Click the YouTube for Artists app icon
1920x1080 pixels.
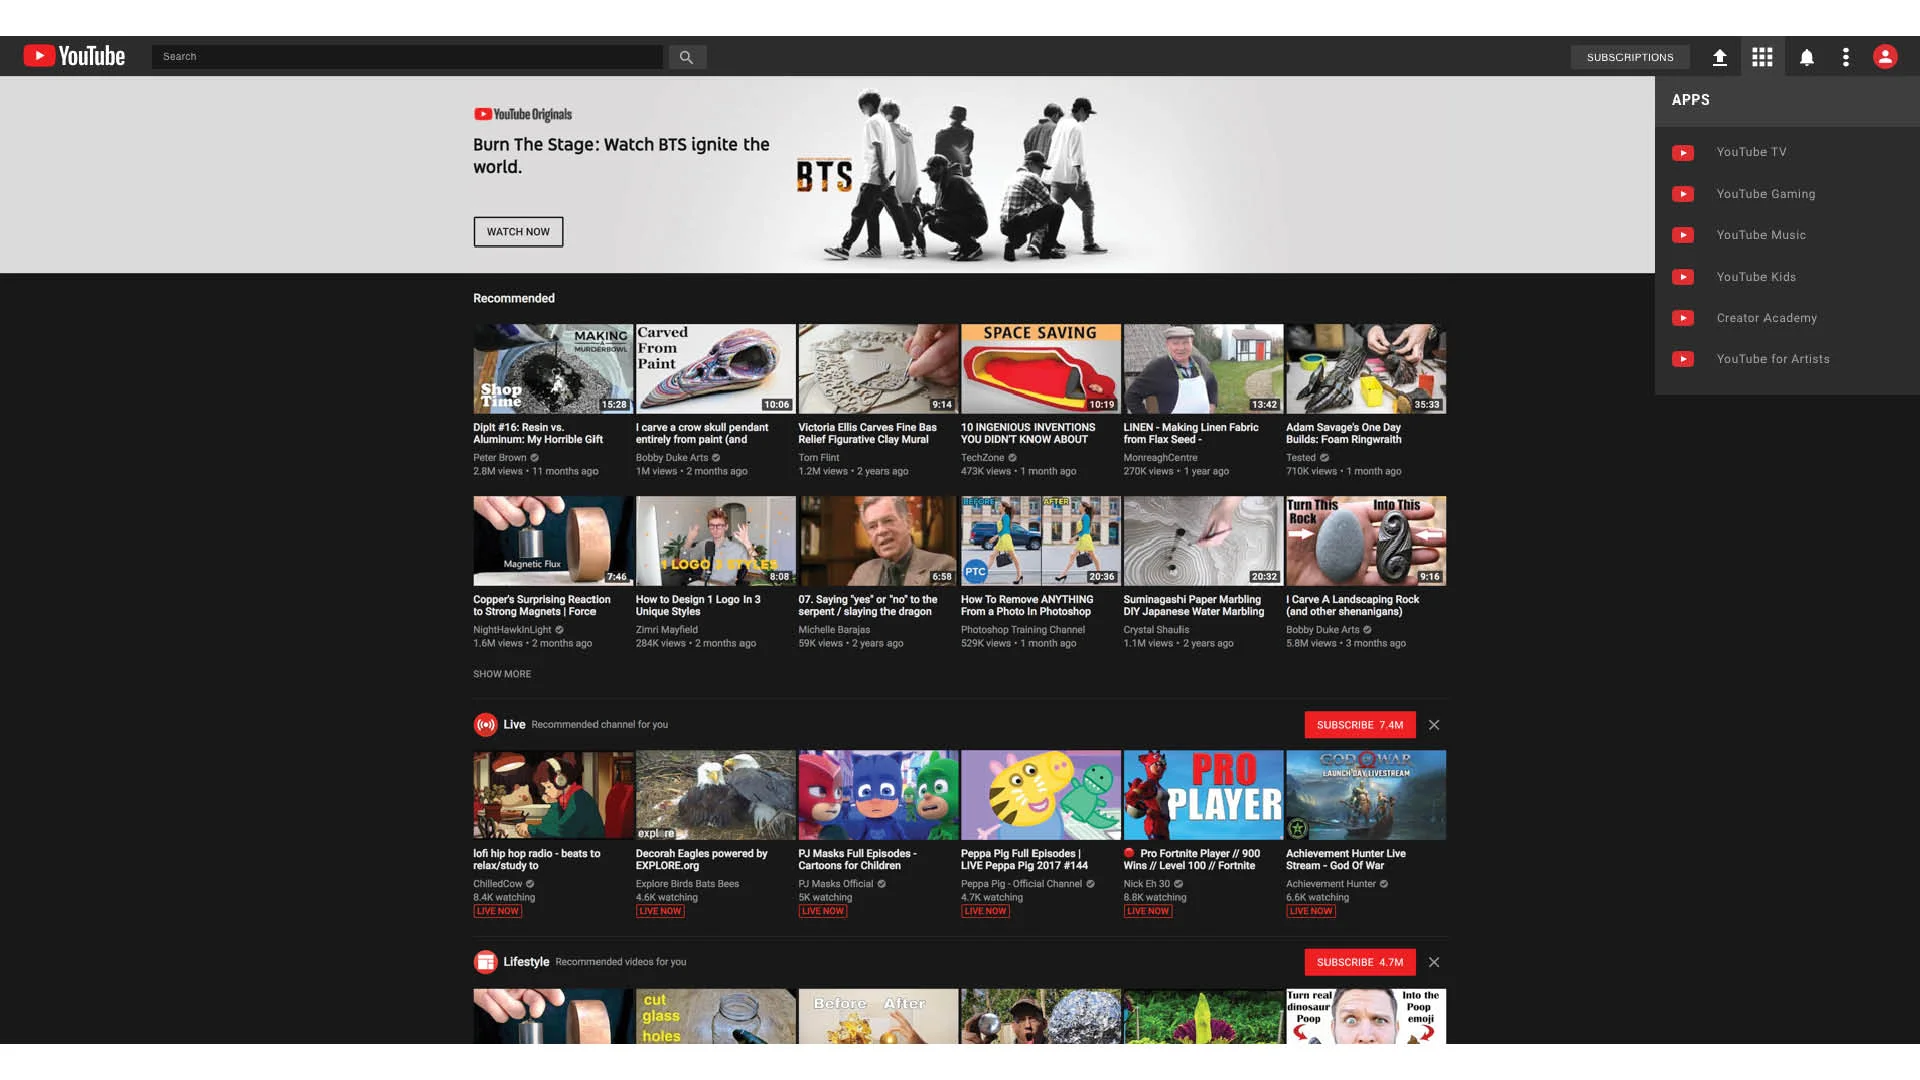pyautogui.click(x=1683, y=359)
